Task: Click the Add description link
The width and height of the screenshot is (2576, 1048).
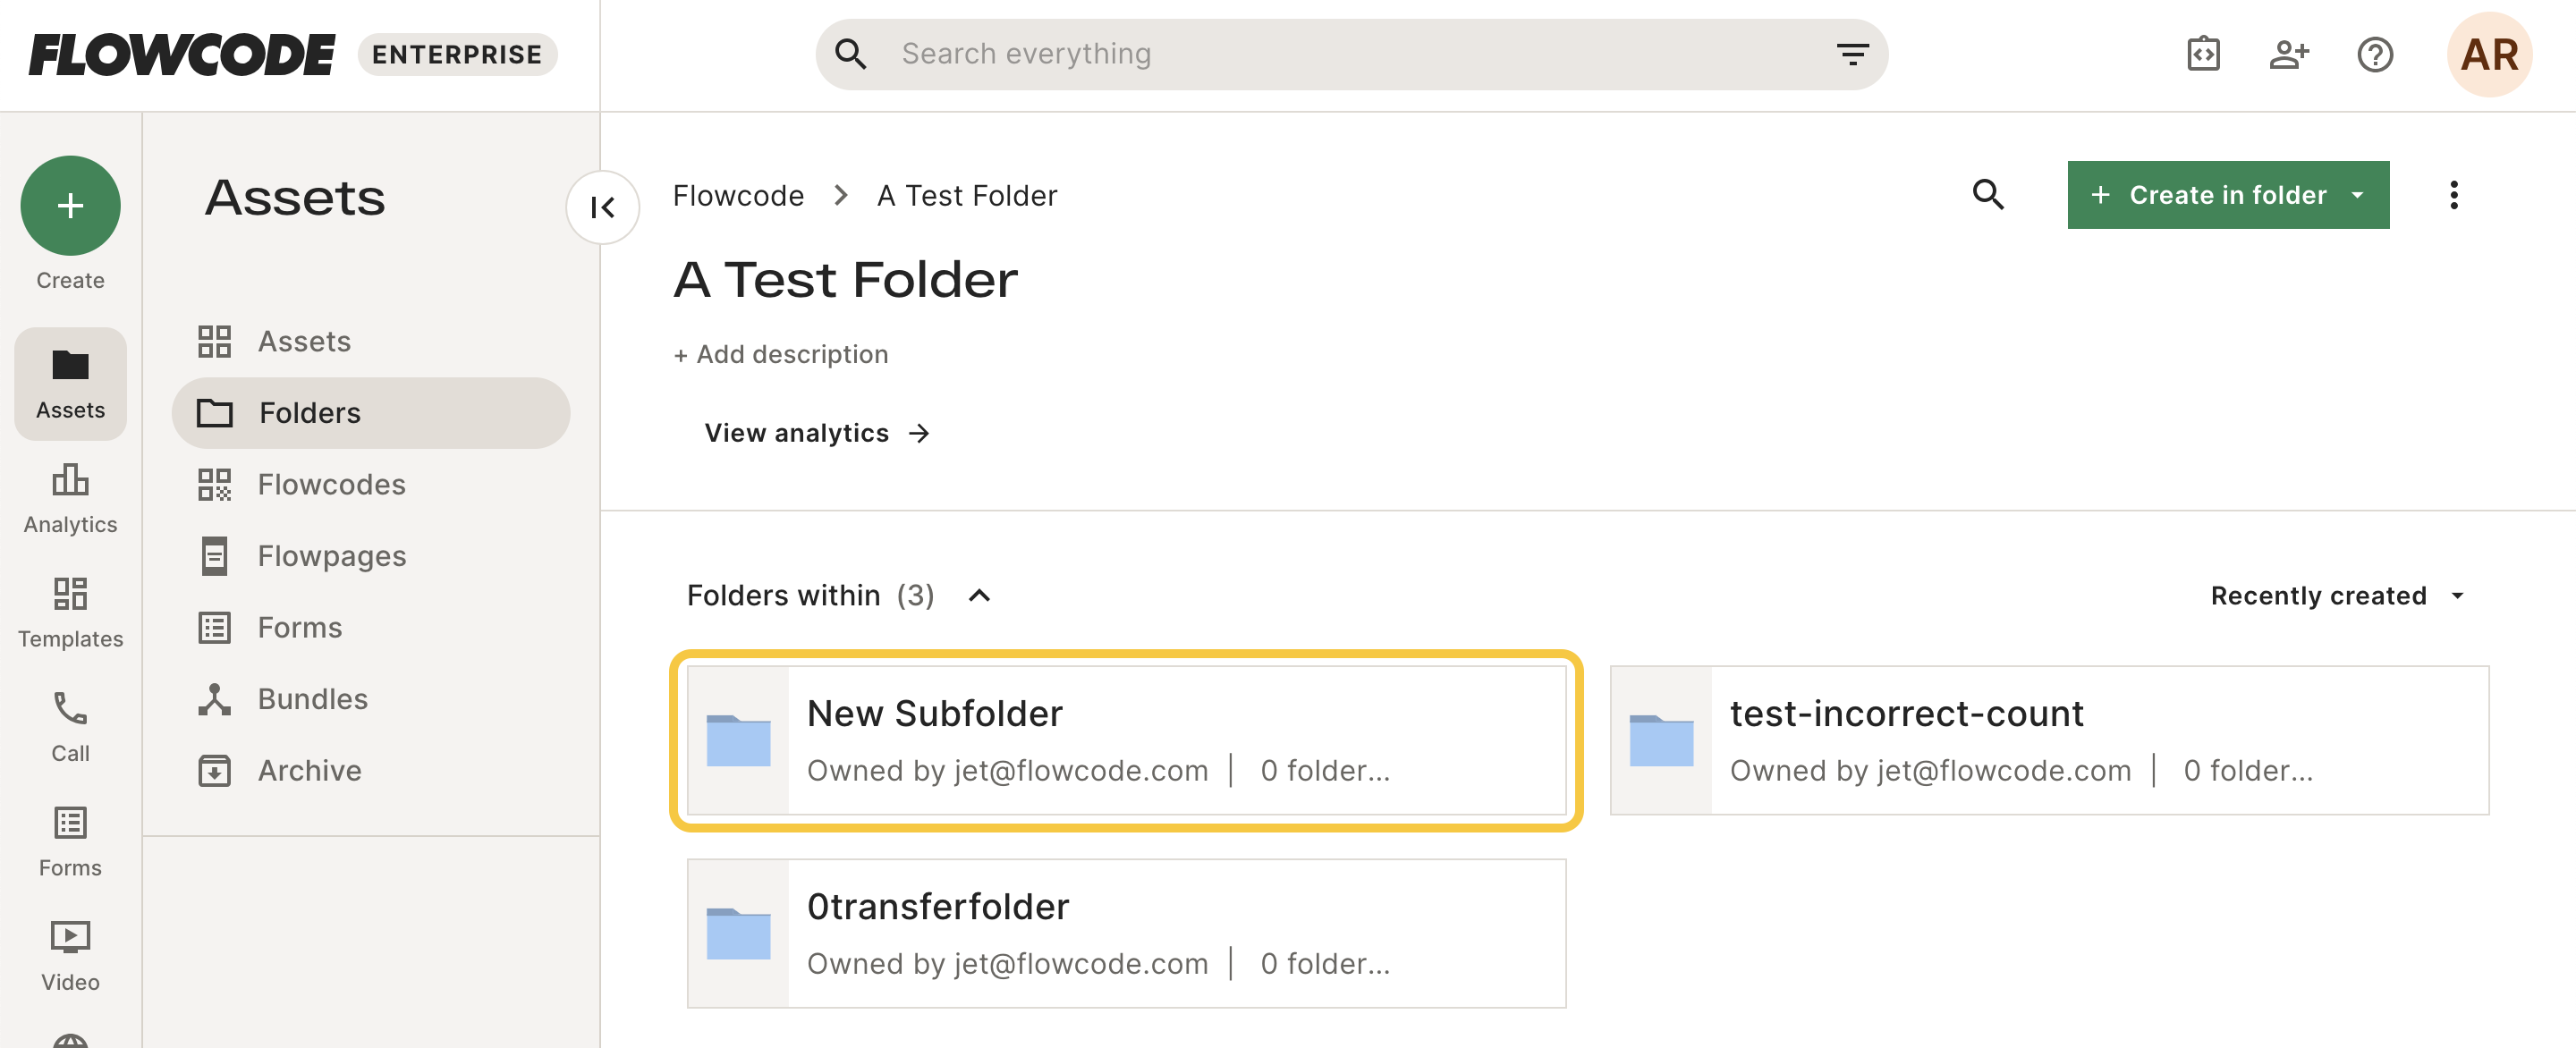Action: tap(781, 354)
